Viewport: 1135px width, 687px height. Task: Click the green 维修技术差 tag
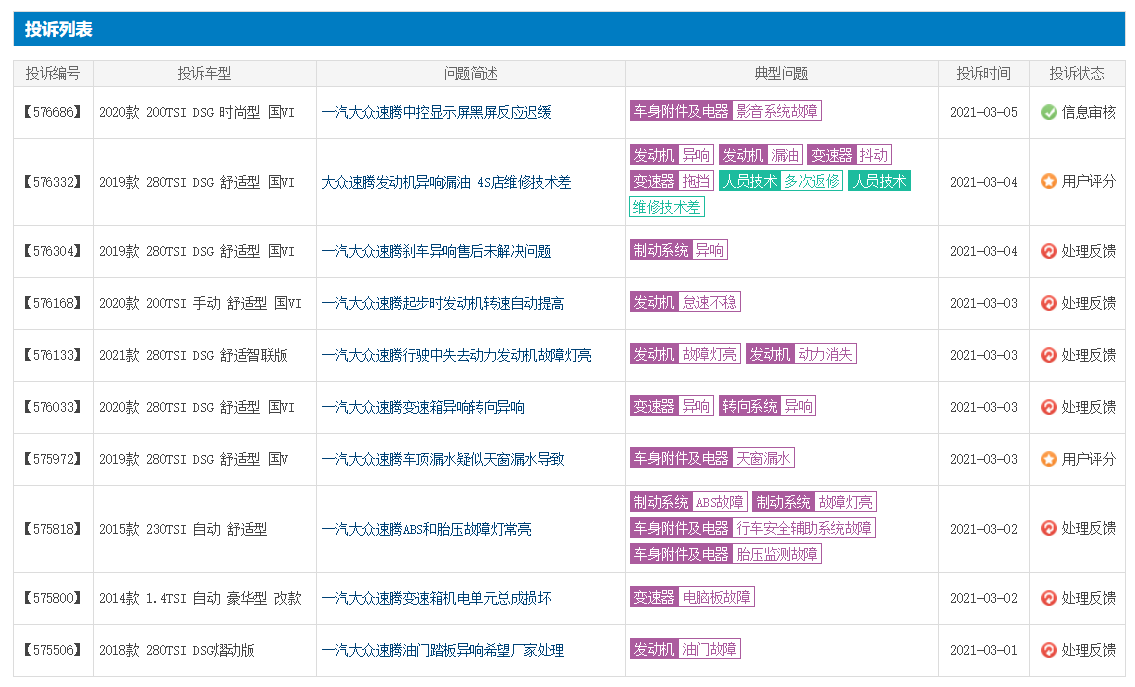click(666, 207)
